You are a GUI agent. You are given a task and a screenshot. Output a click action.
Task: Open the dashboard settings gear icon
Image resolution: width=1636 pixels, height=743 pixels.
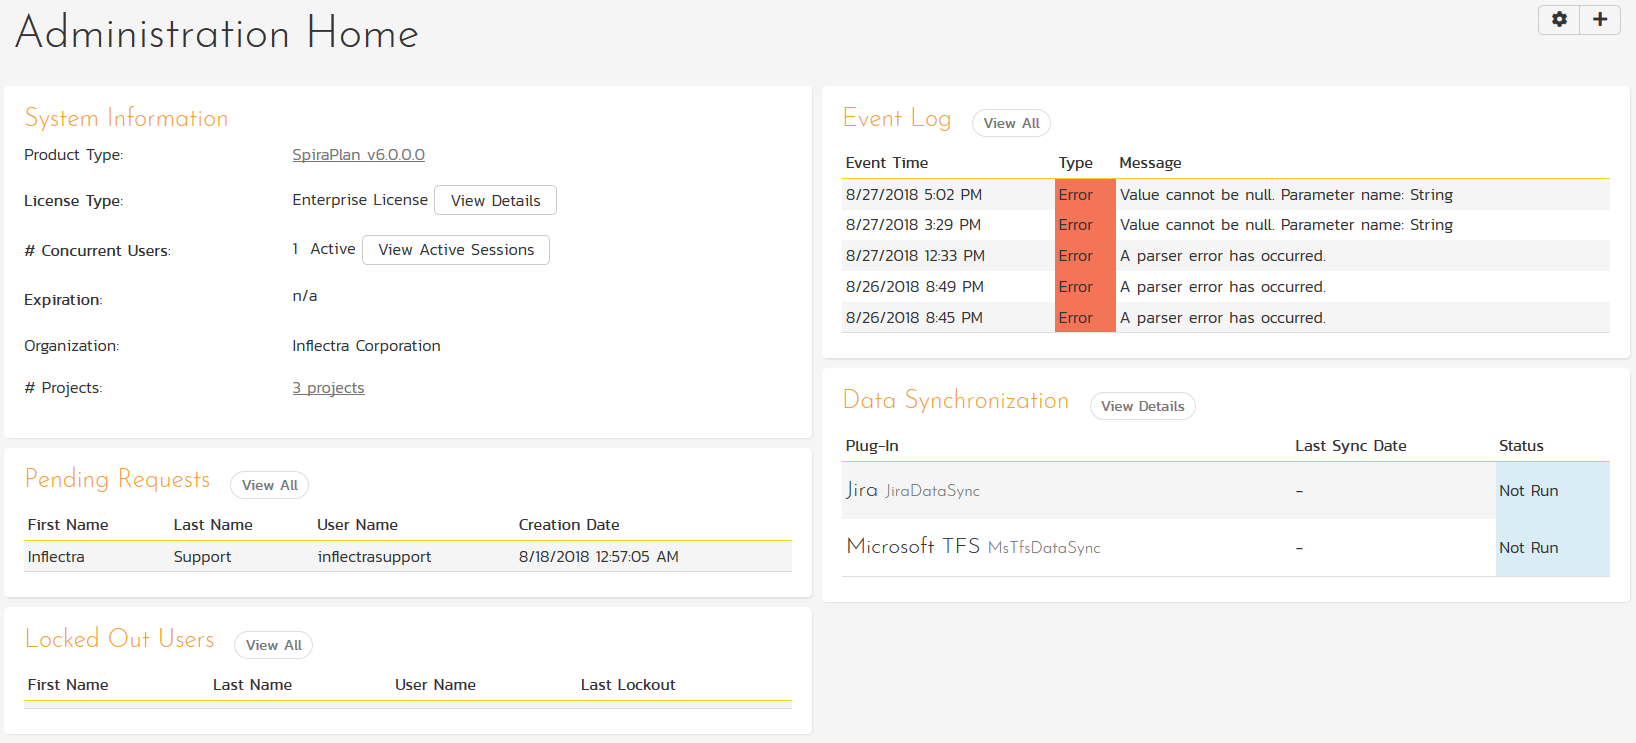pos(1559,19)
